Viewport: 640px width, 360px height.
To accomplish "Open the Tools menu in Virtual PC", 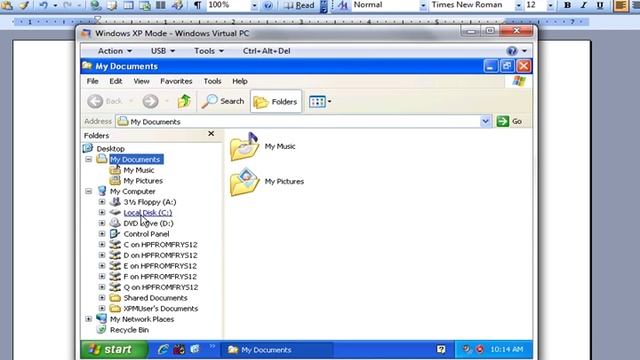I will coord(209,51).
